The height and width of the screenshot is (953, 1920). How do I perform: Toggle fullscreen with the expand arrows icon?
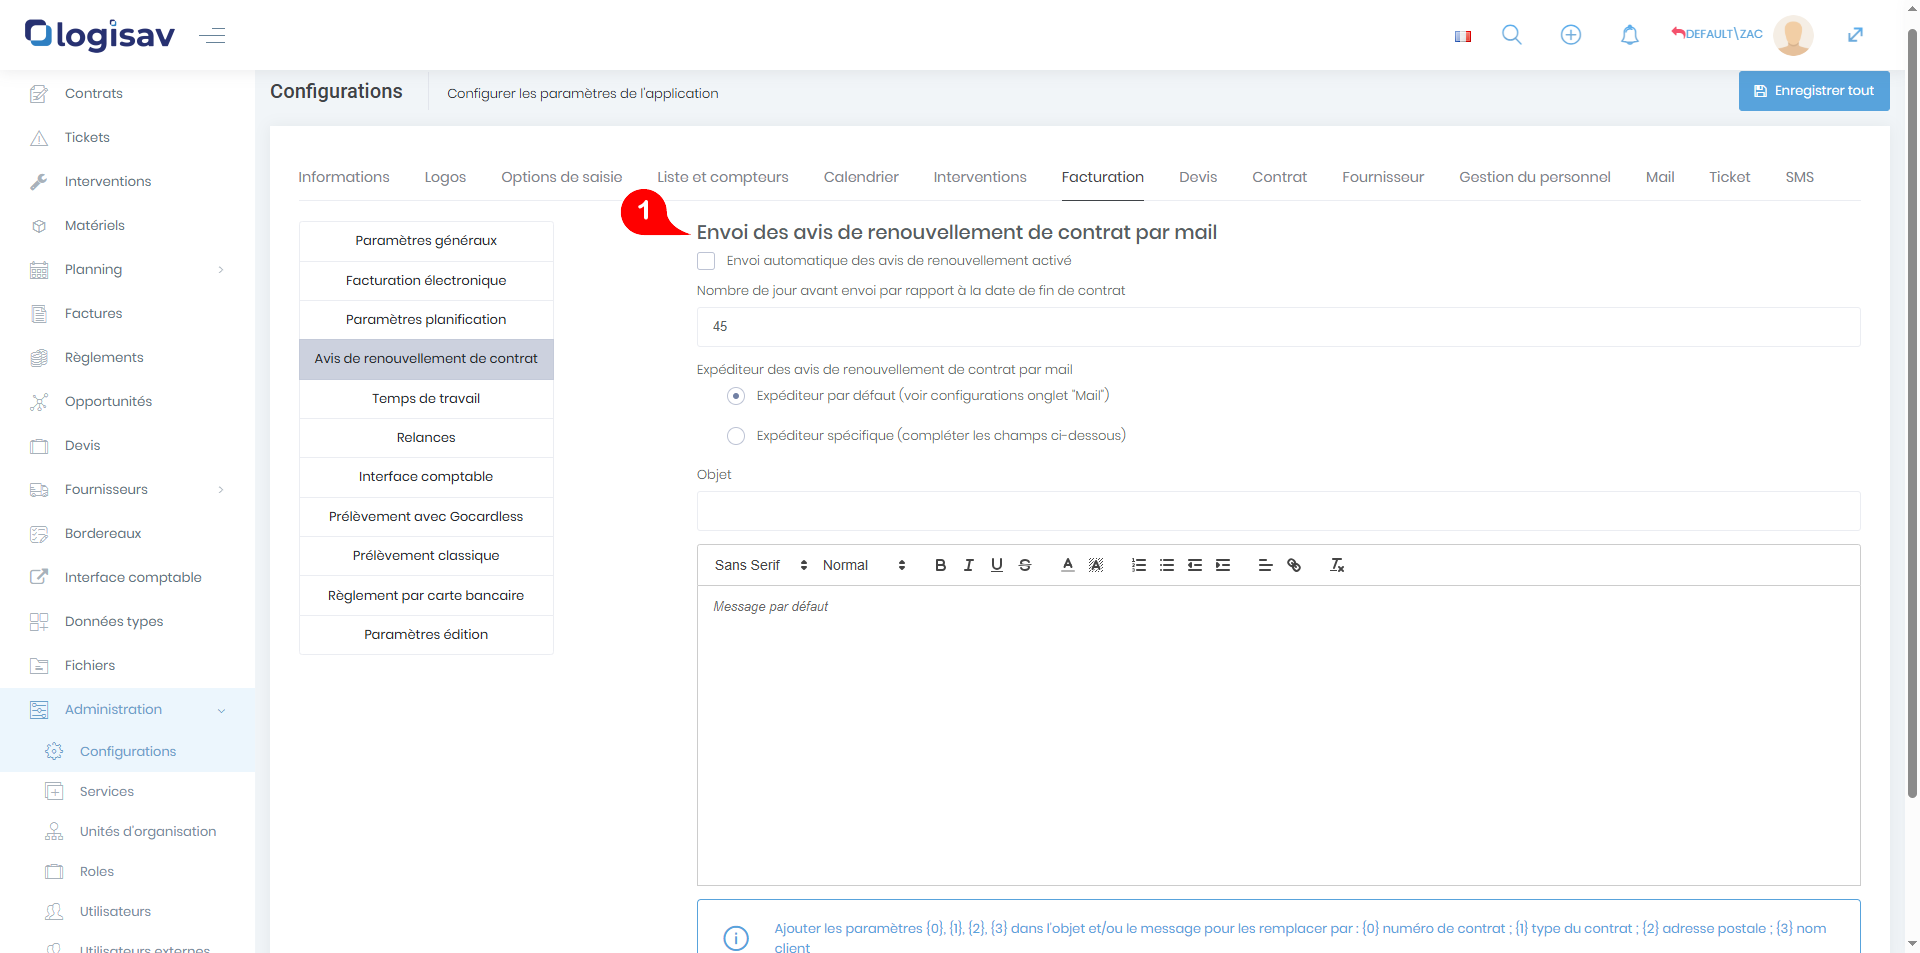[x=1855, y=35]
